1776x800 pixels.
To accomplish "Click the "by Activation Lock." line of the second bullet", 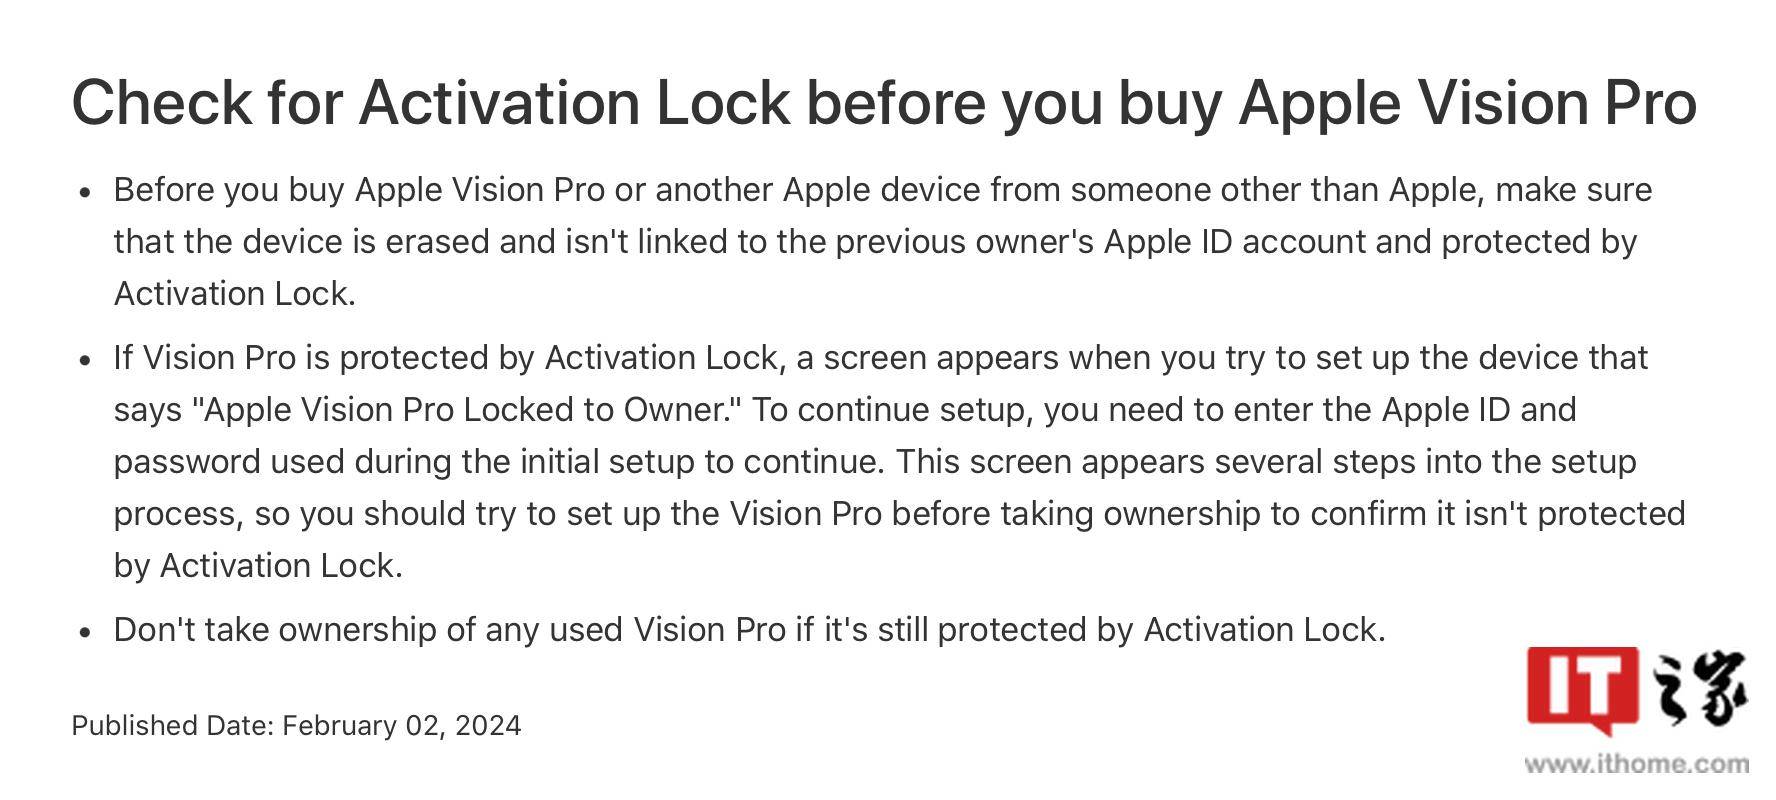I will coord(258,566).
